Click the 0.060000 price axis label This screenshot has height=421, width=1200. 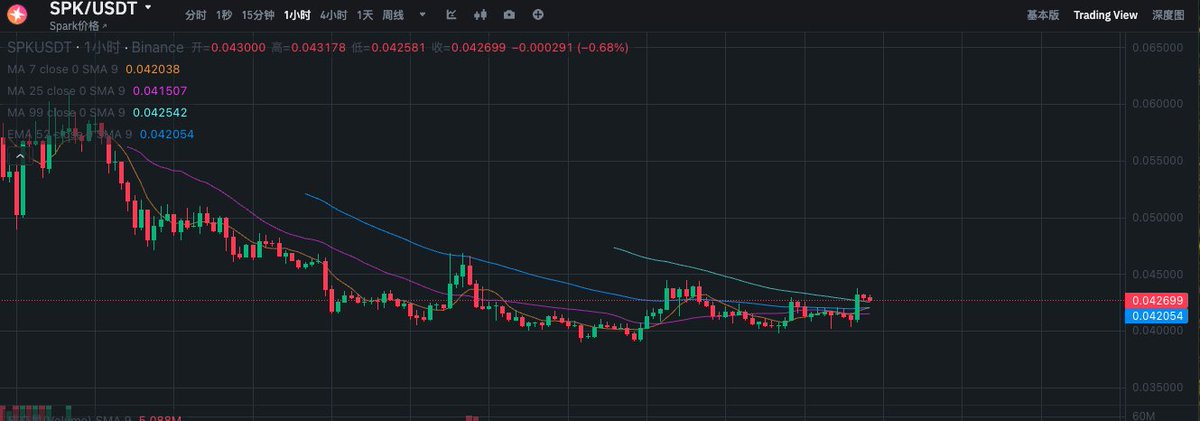pyautogui.click(x=1156, y=104)
